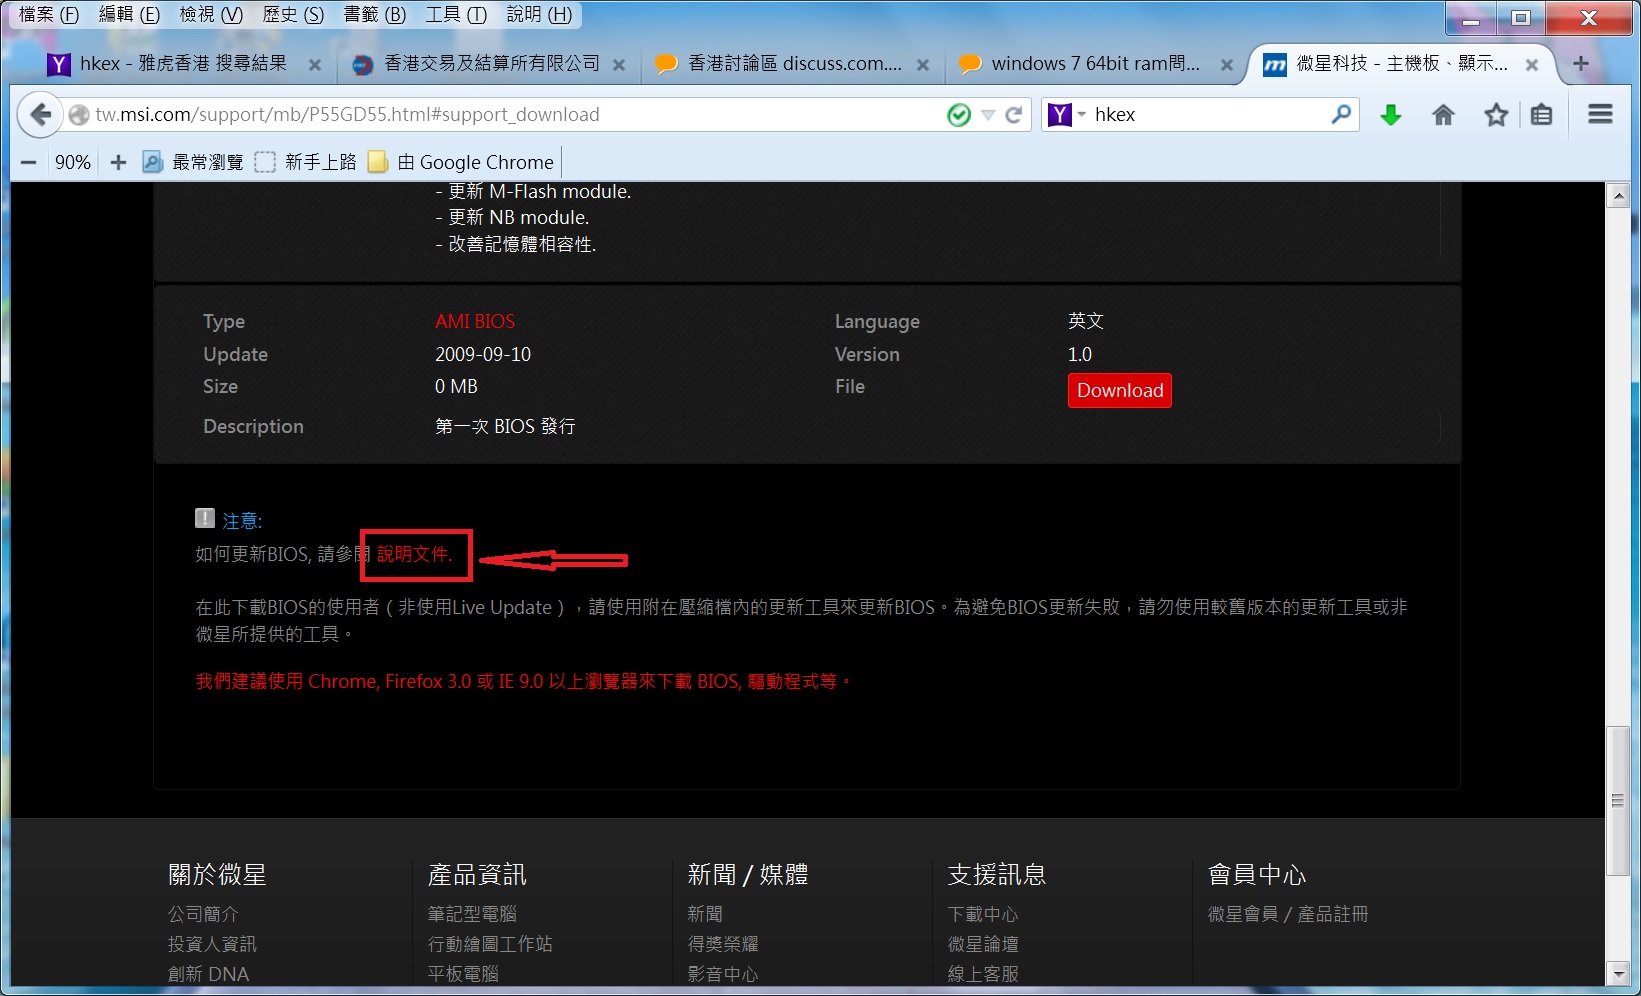This screenshot has width=1641, height=996.
Task: Open 線上客服 footer link
Action: (x=983, y=974)
